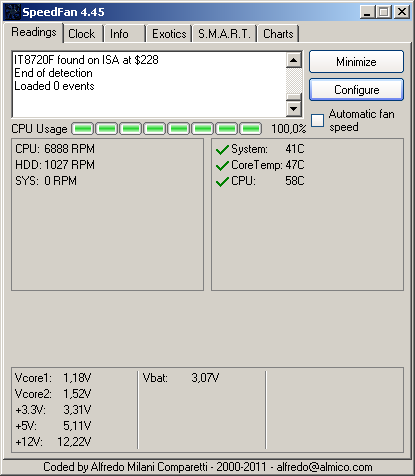The image size is (415, 476).
Task: Click the 'CPU Usage' label
Action: point(39,129)
